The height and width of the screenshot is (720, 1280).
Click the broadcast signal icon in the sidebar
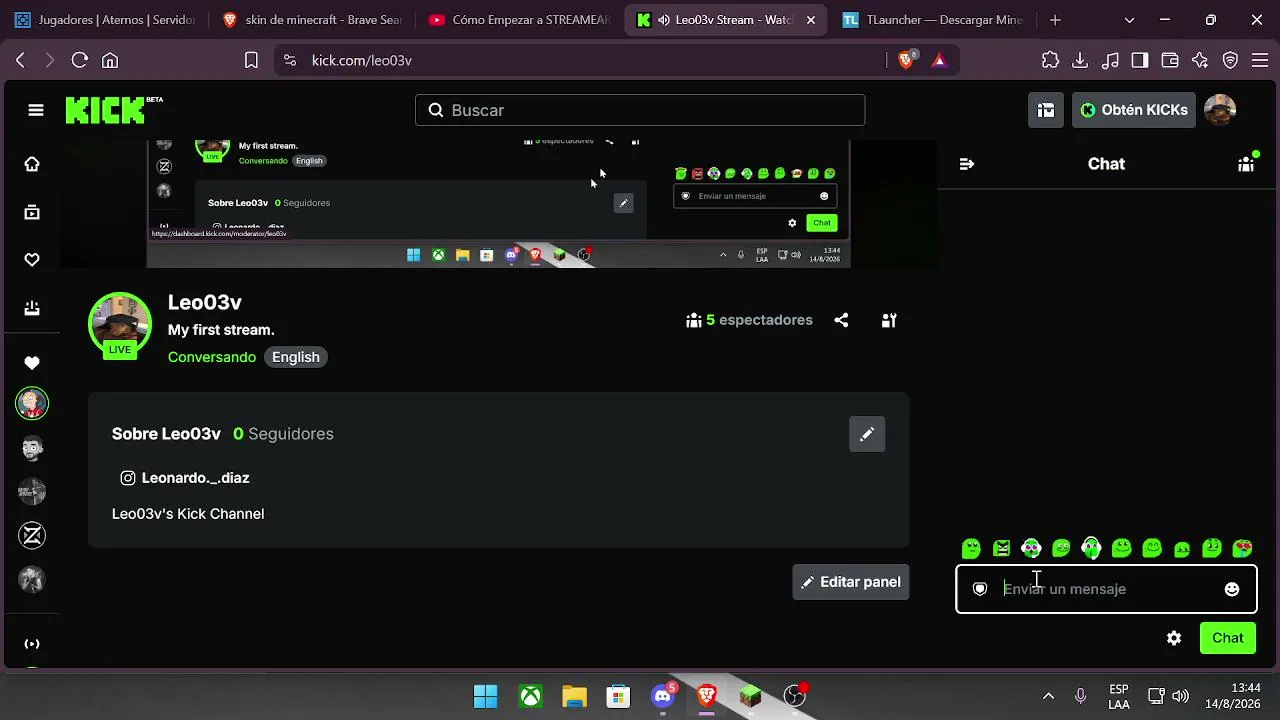pyautogui.click(x=32, y=644)
